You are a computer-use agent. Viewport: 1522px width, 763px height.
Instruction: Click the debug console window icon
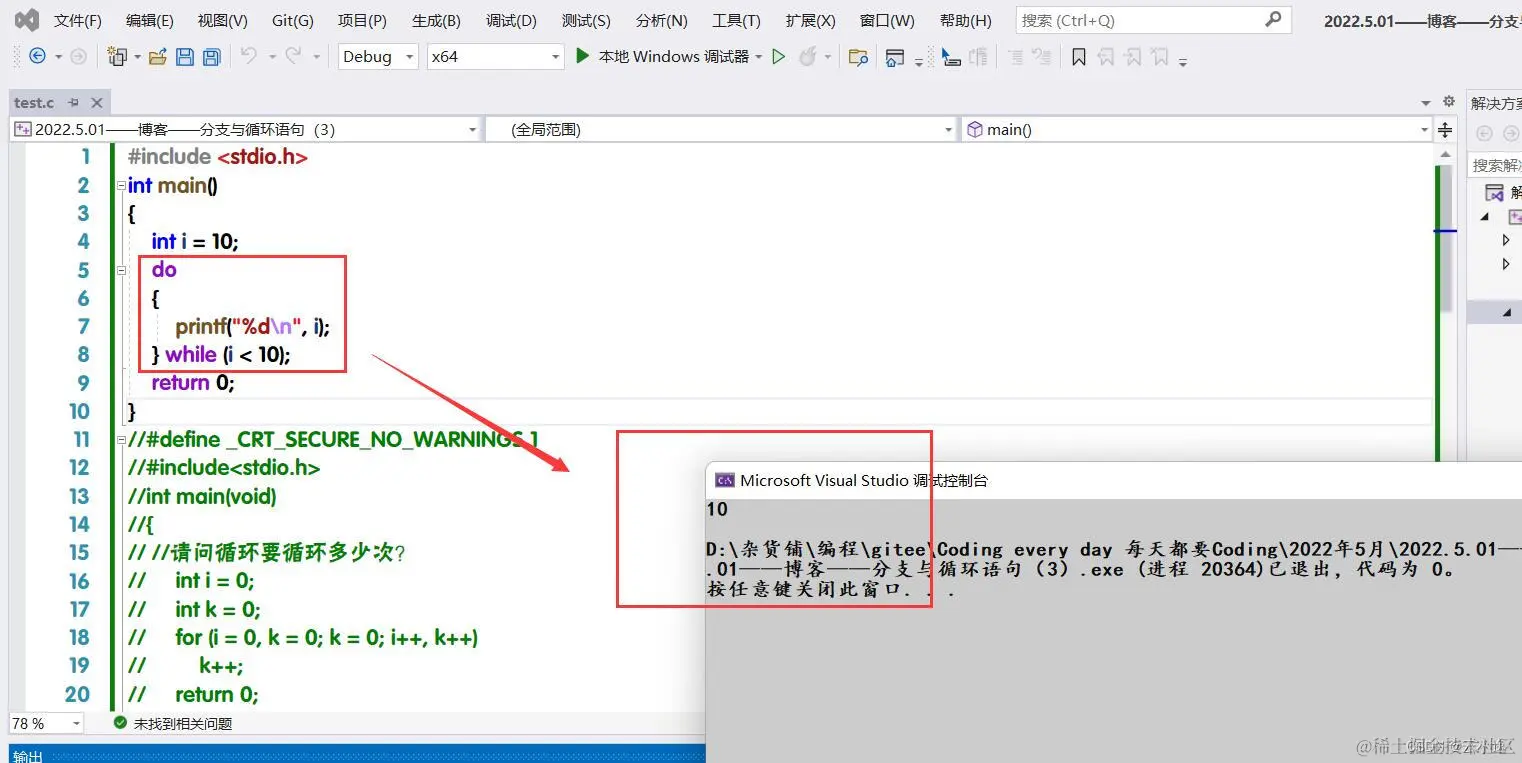coord(725,480)
